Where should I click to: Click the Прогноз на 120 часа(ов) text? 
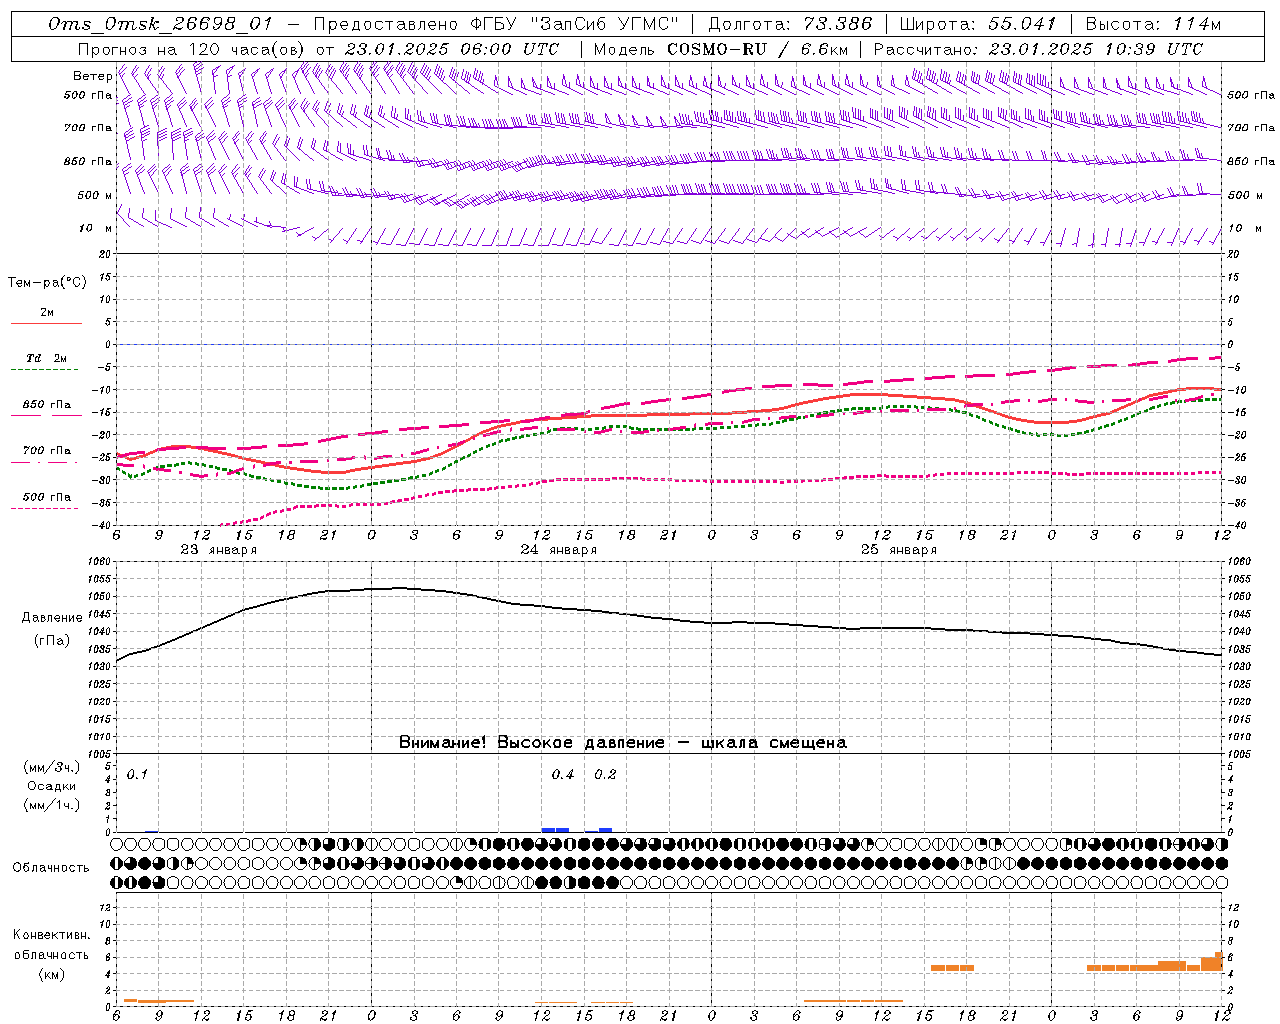tap(191, 49)
